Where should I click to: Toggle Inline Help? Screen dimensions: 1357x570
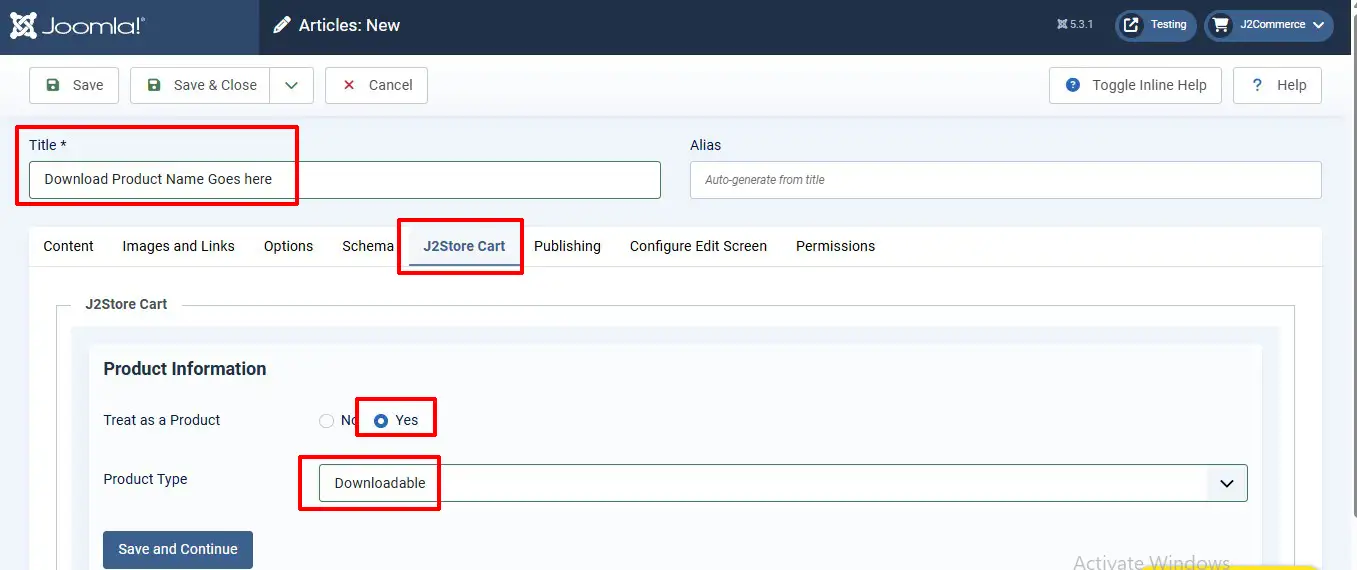point(1135,85)
